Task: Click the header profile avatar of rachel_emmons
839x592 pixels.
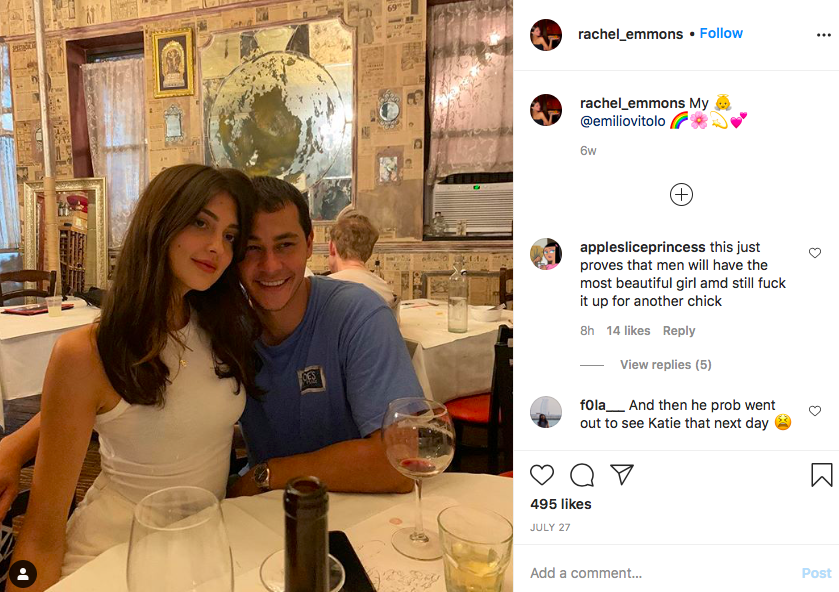Action: coord(546,35)
